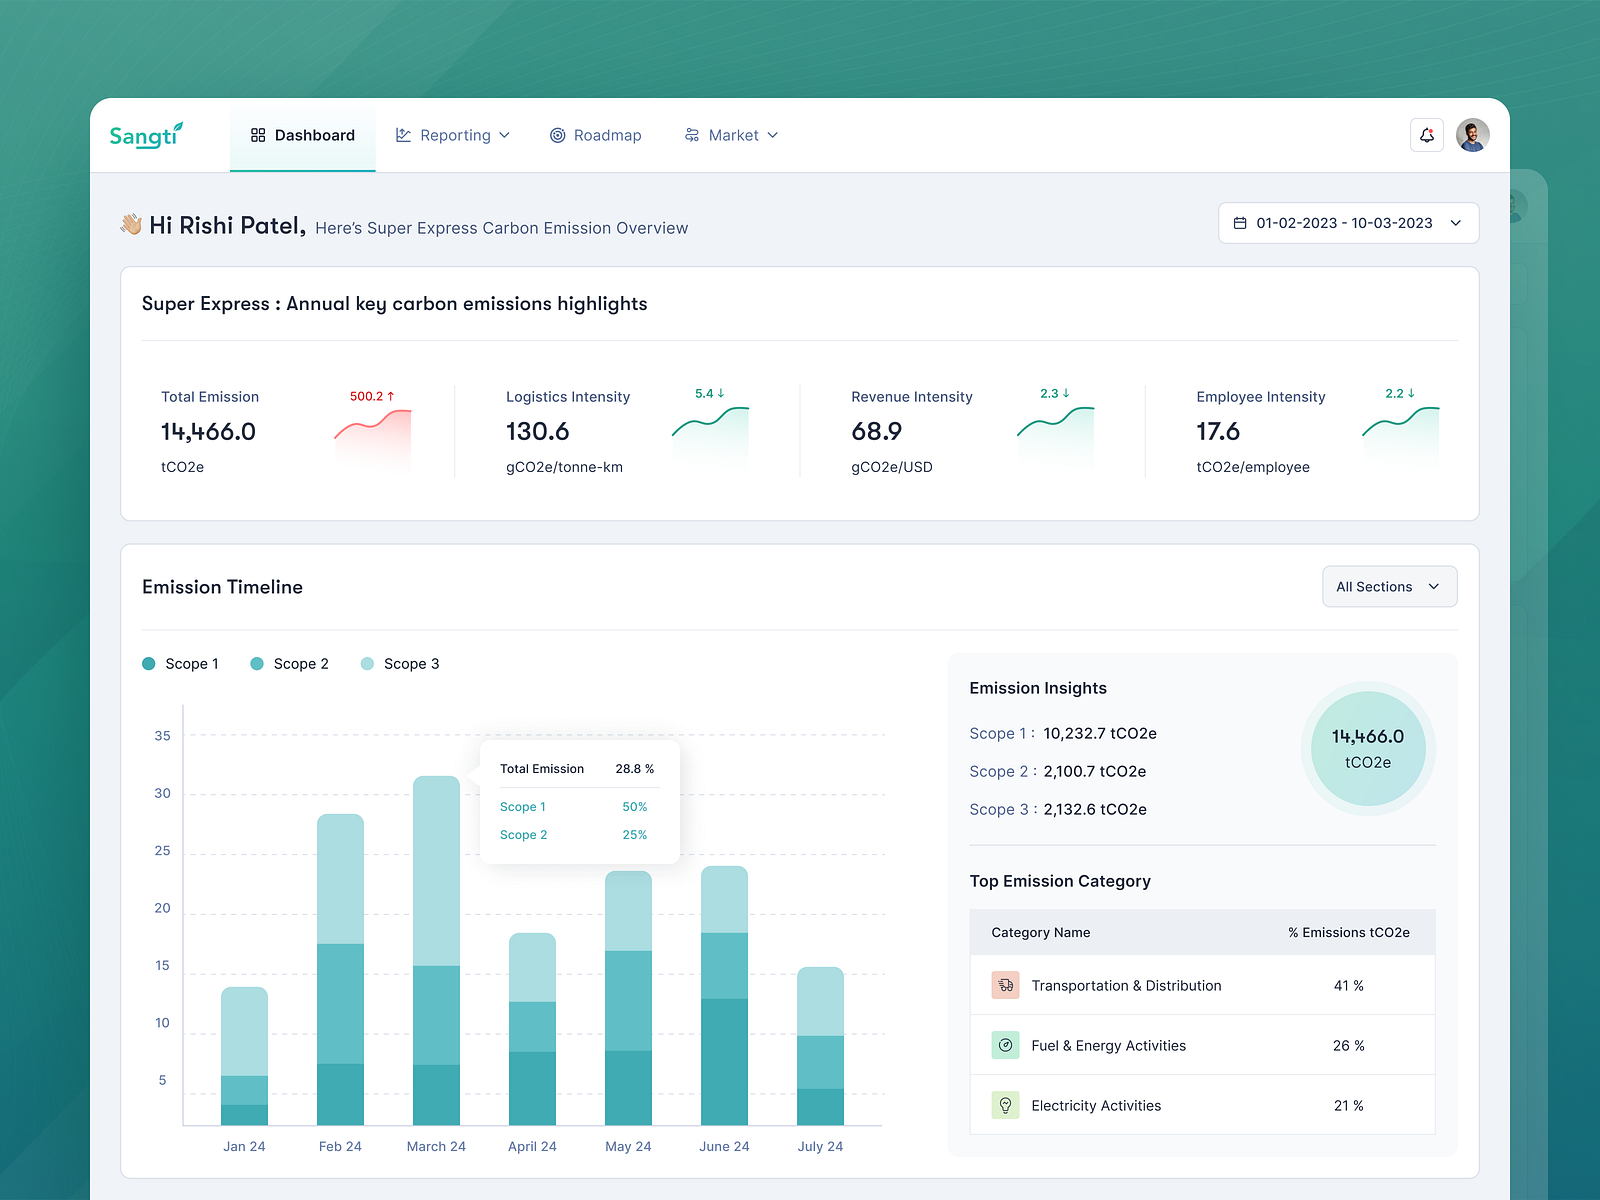Click the Fuel & Energy Activities icon
This screenshot has height=1200, width=1600.
click(x=1005, y=1045)
